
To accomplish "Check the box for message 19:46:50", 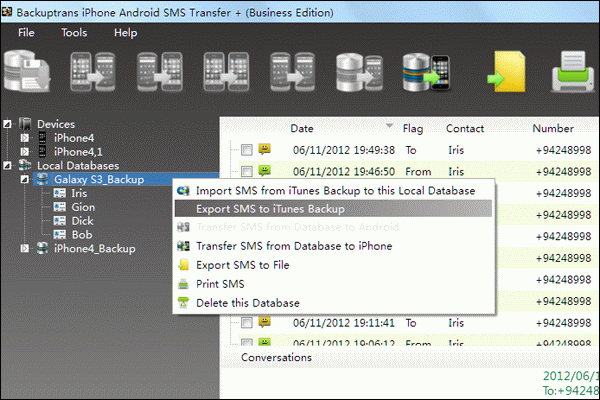I will pyautogui.click(x=247, y=171).
